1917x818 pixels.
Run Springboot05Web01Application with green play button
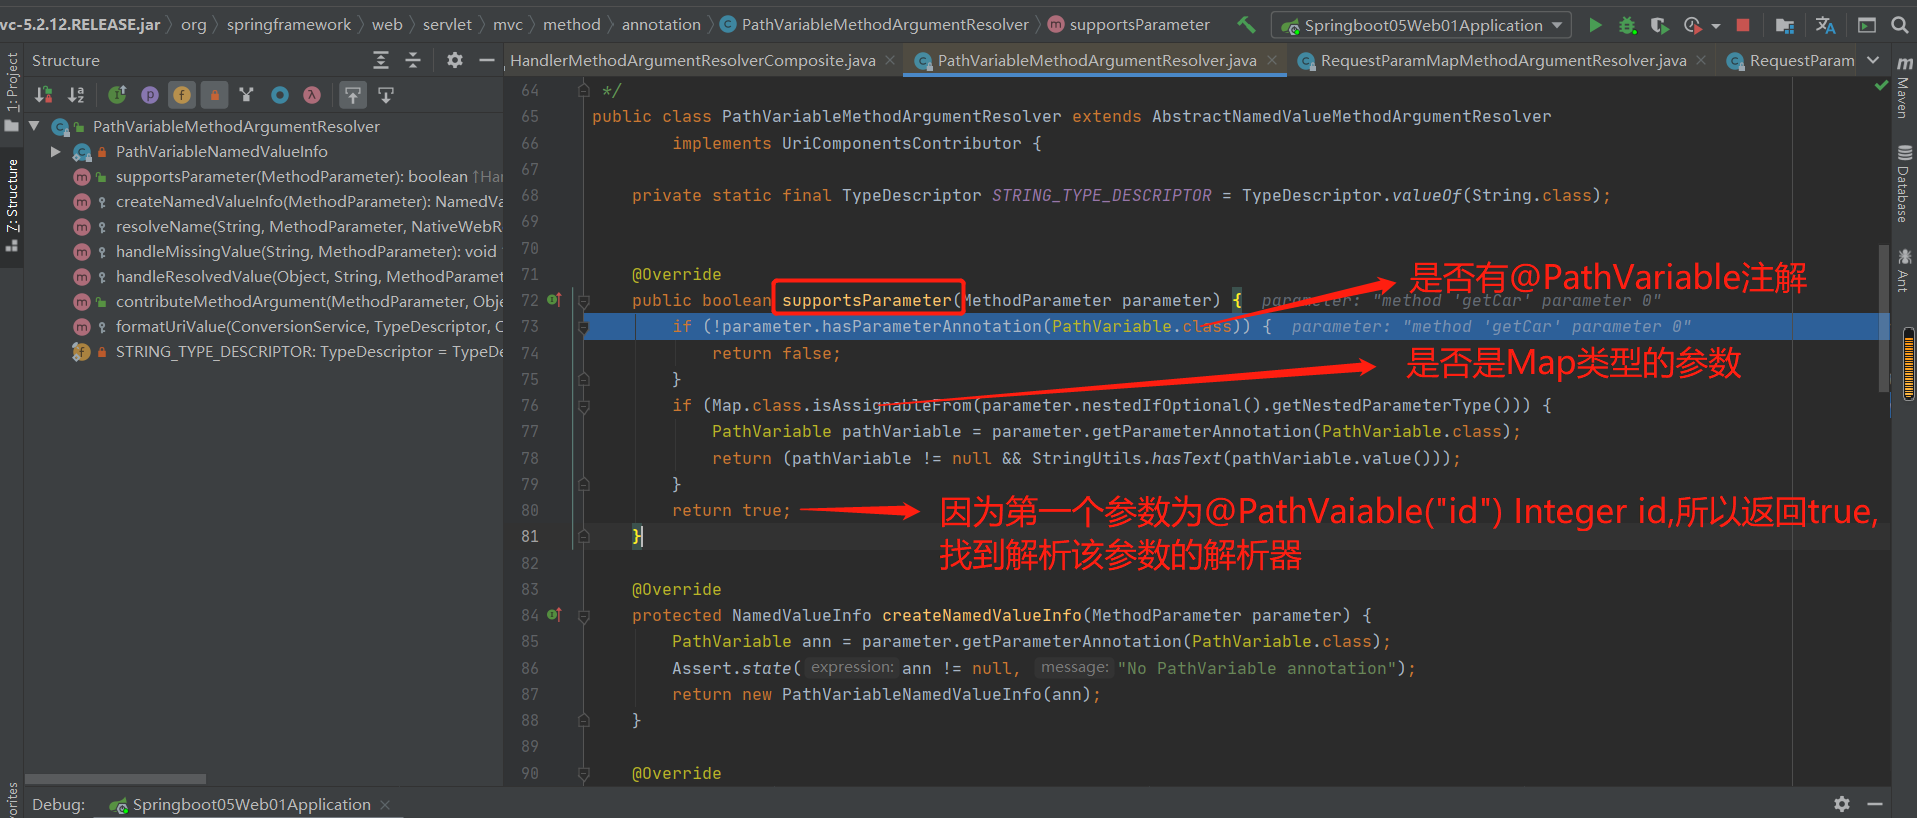tap(1595, 25)
